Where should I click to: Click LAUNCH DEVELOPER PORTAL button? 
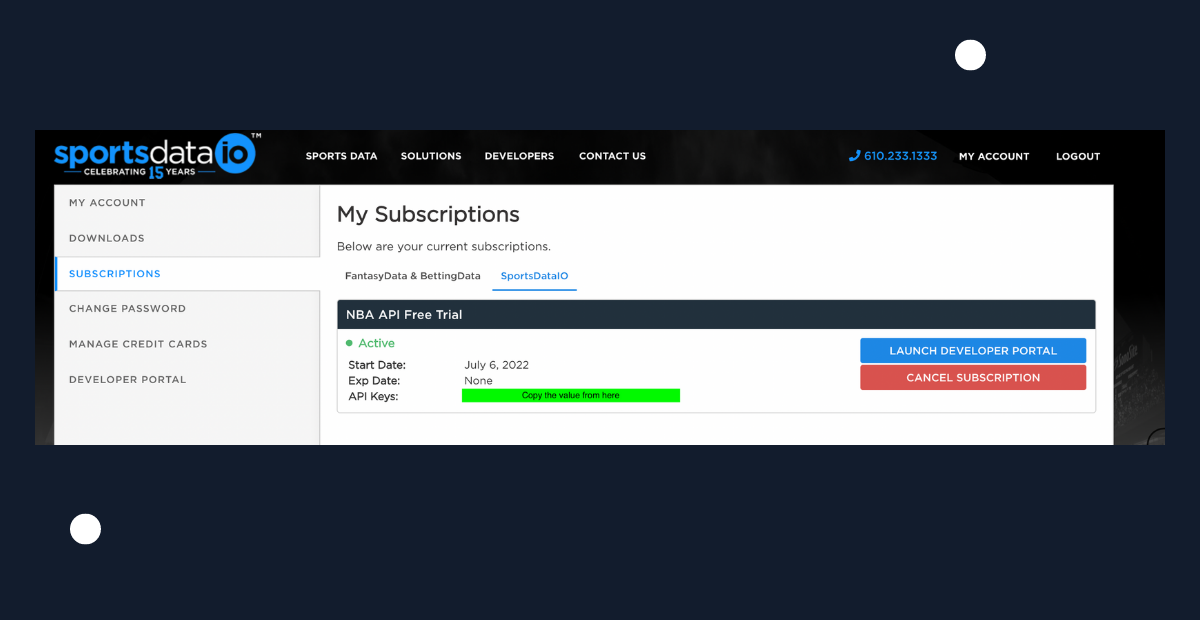(973, 351)
